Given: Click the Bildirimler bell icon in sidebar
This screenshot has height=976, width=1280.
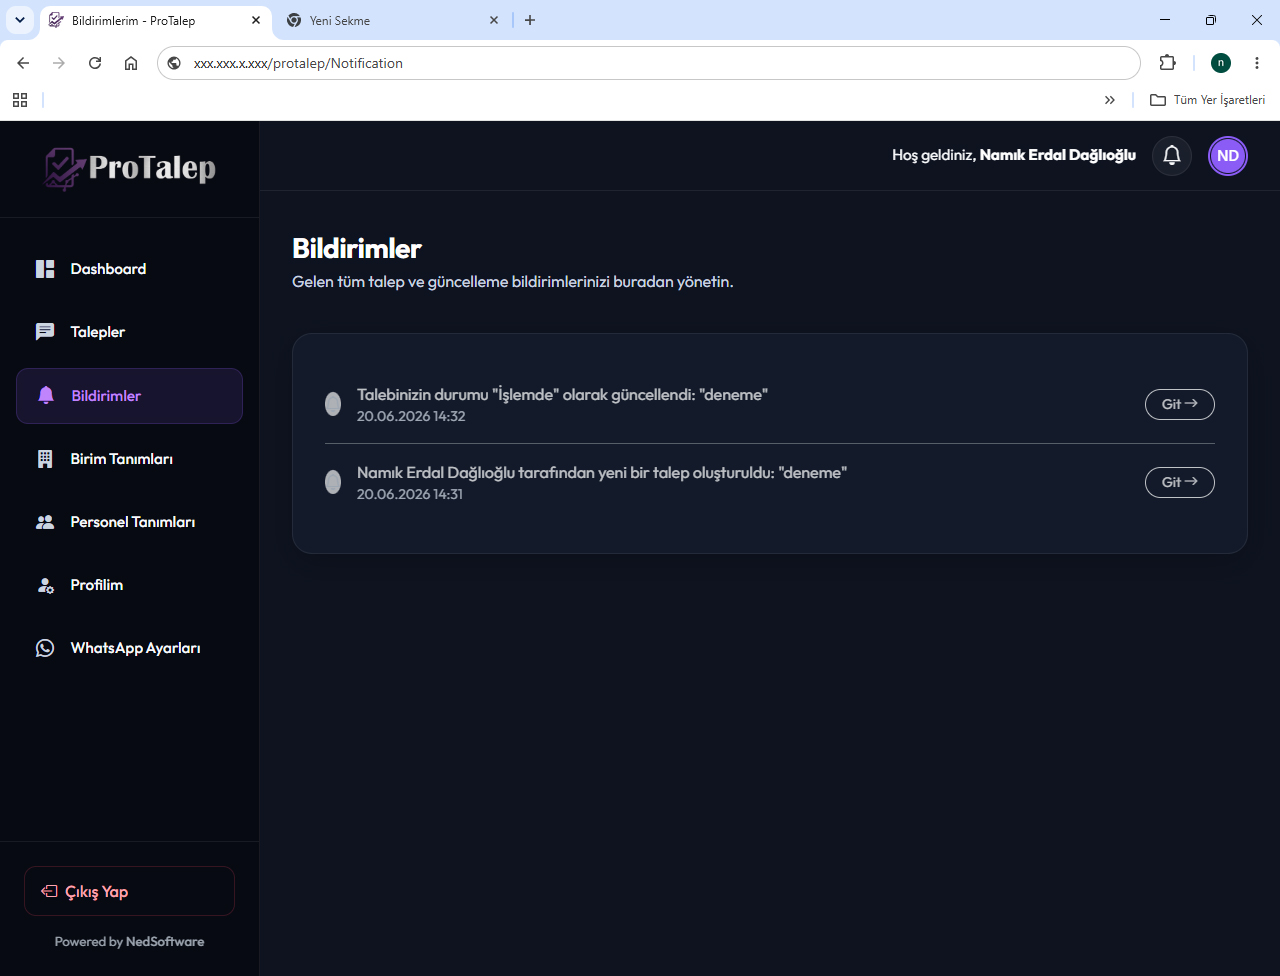Looking at the screenshot, I should click(x=46, y=396).
